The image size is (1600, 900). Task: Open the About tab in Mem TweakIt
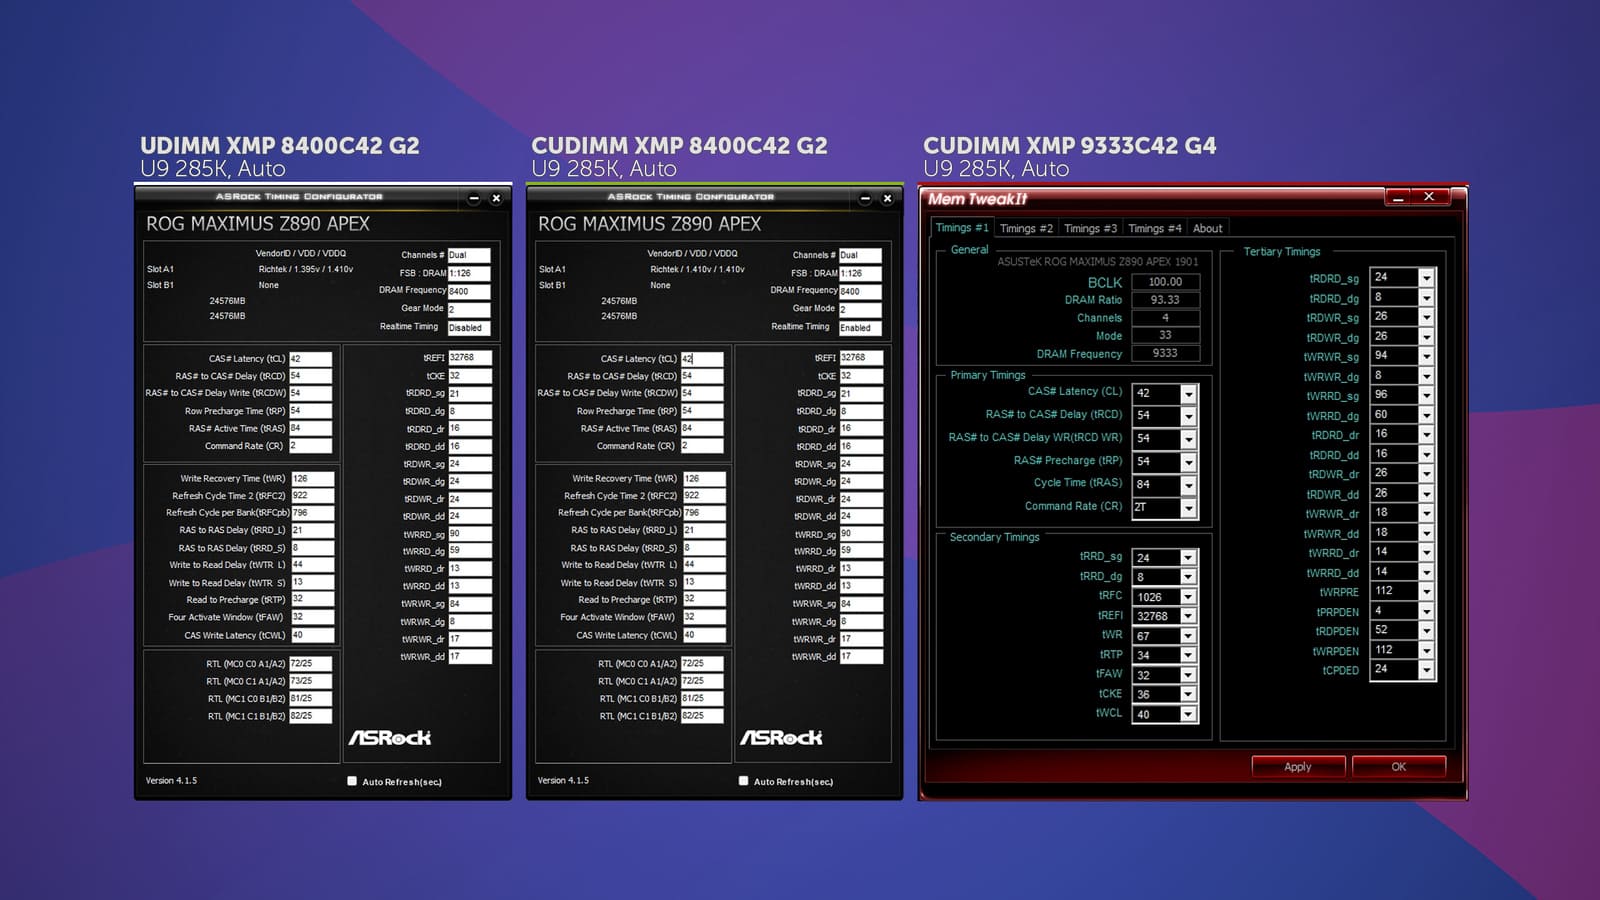(x=1207, y=228)
